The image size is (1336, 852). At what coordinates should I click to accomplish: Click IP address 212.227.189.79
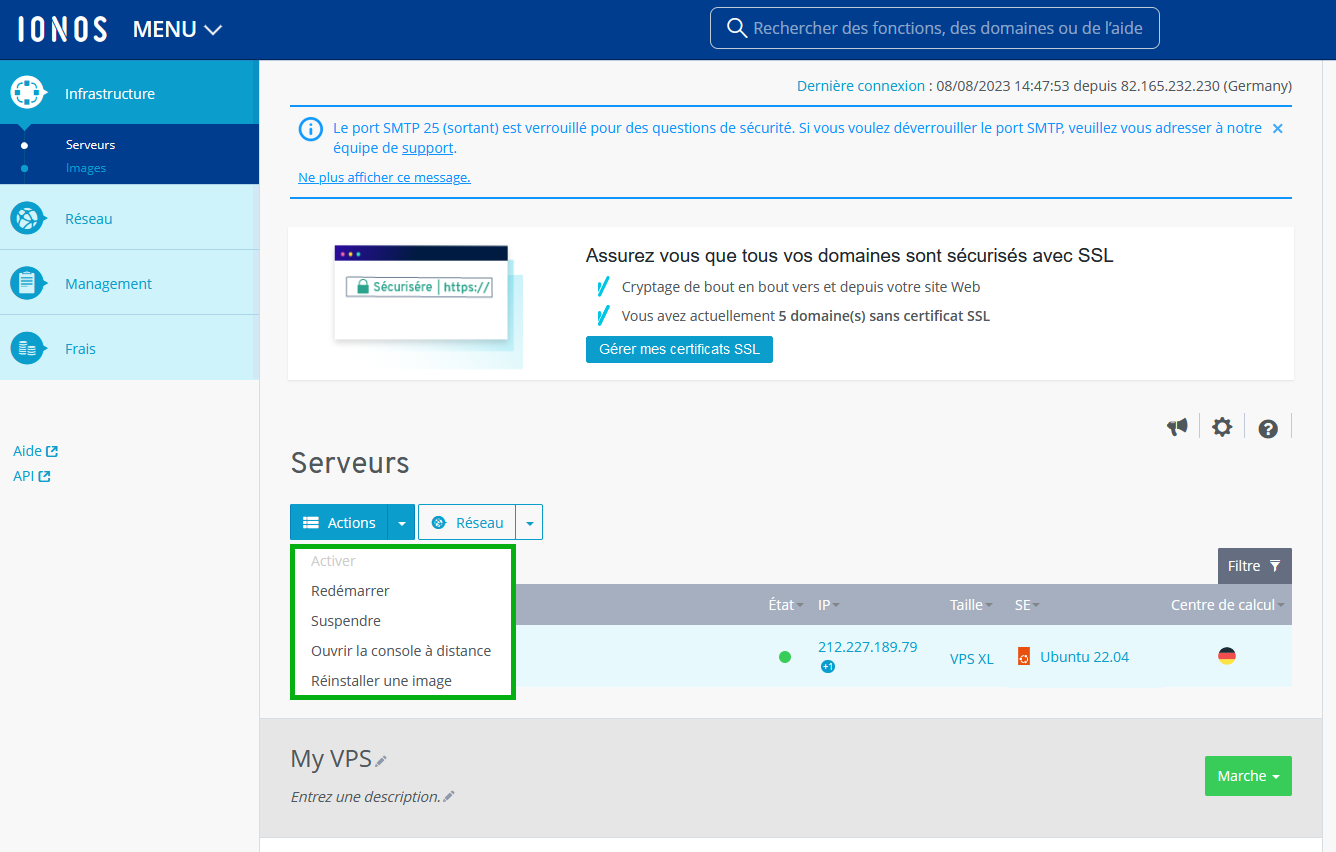click(x=867, y=647)
